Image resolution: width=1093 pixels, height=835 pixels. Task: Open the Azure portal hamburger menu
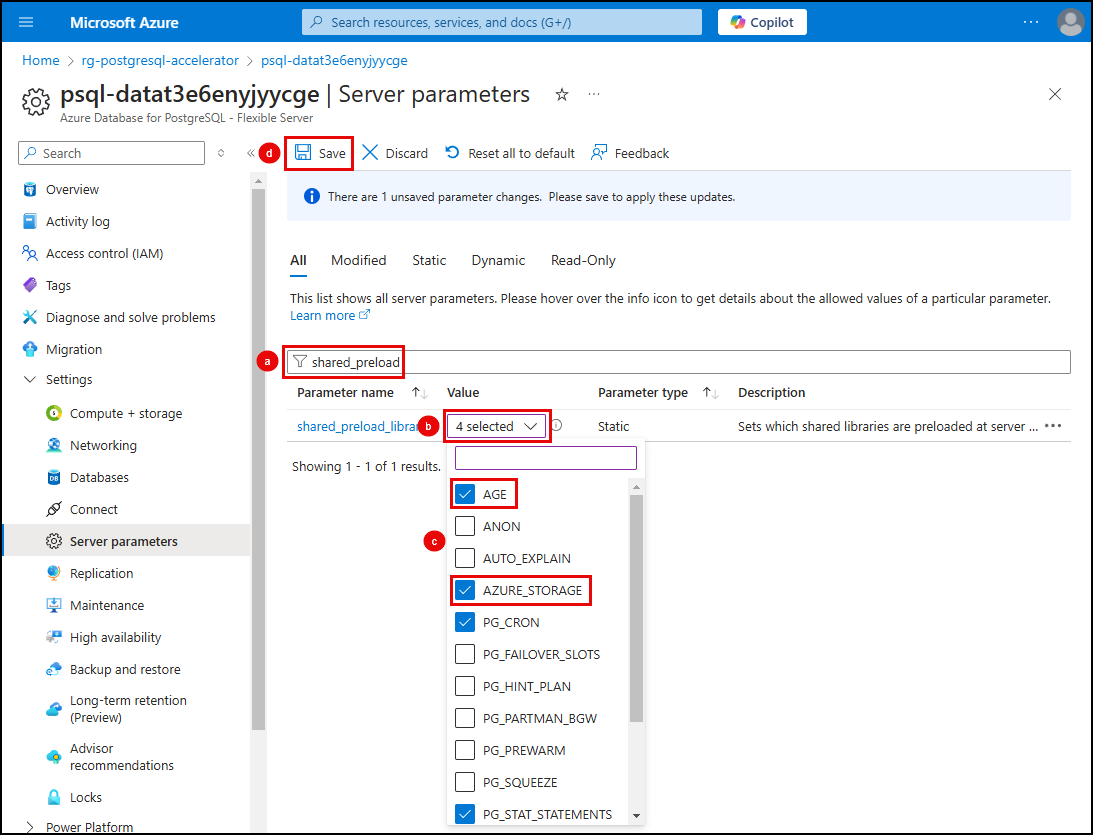click(26, 22)
